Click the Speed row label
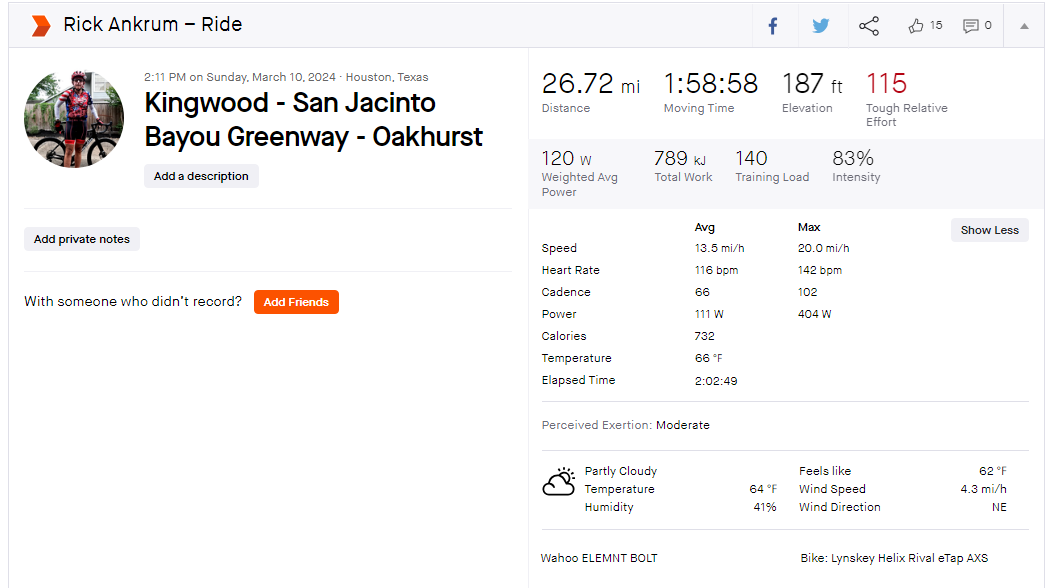Viewport: 1047px width, 588px height. pyautogui.click(x=559, y=248)
